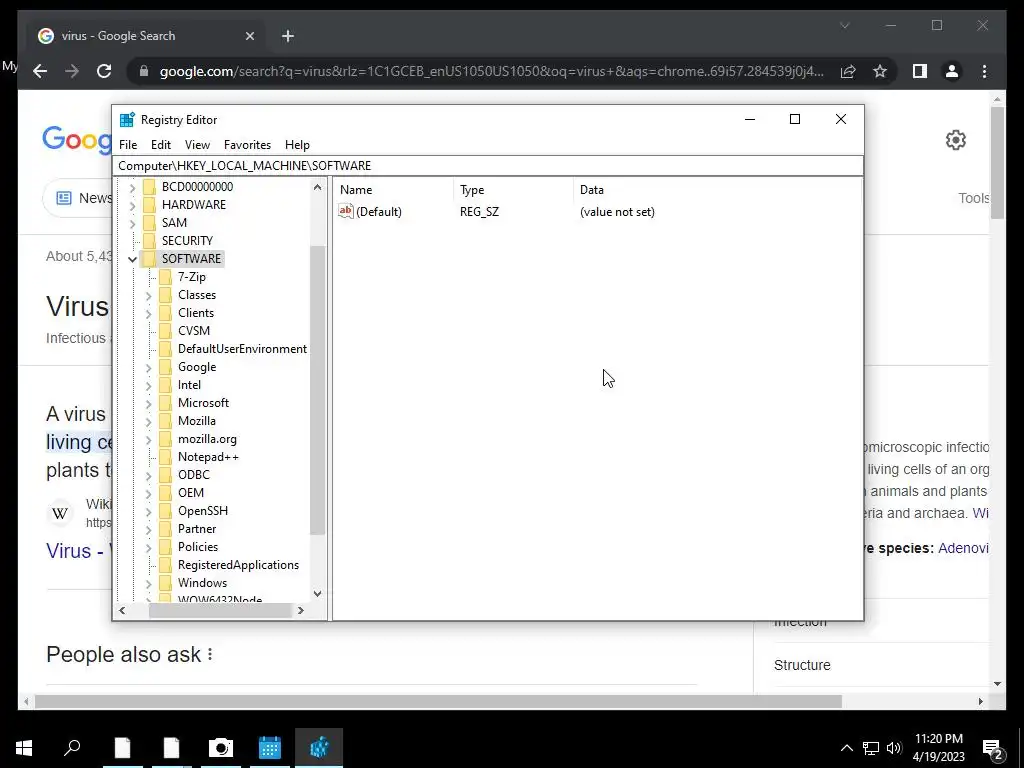This screenshot has height=768, width=1024.
Task: Click Chrome address bar URL
Action: pyautogui.click(x=491, y=71)
